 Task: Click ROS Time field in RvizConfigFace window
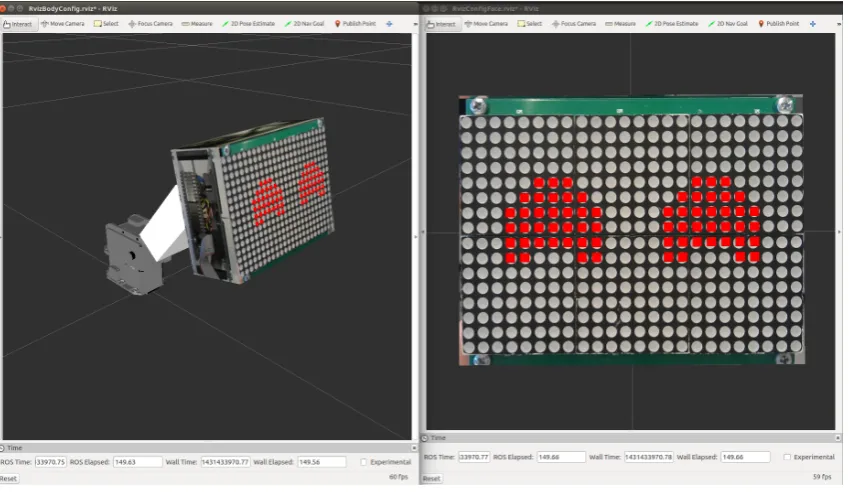(x=474, y=457)
